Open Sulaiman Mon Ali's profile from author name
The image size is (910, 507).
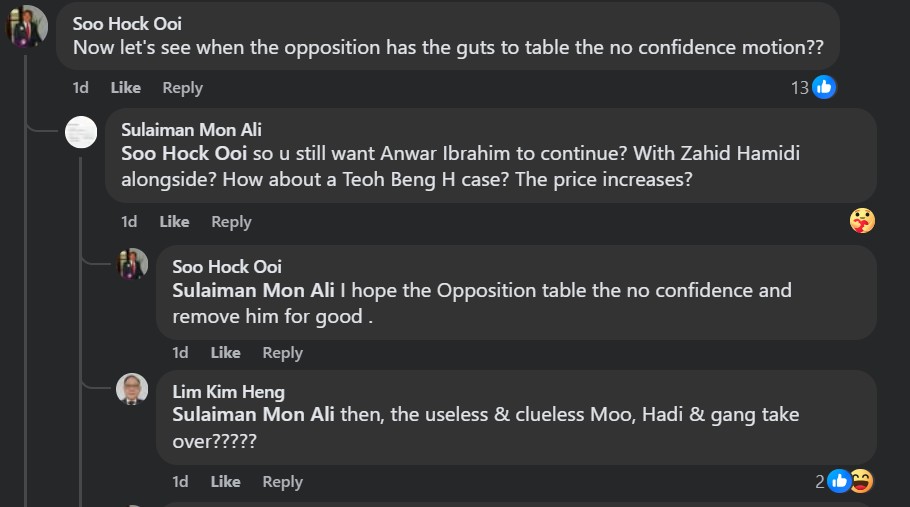(x=192, y=129)
